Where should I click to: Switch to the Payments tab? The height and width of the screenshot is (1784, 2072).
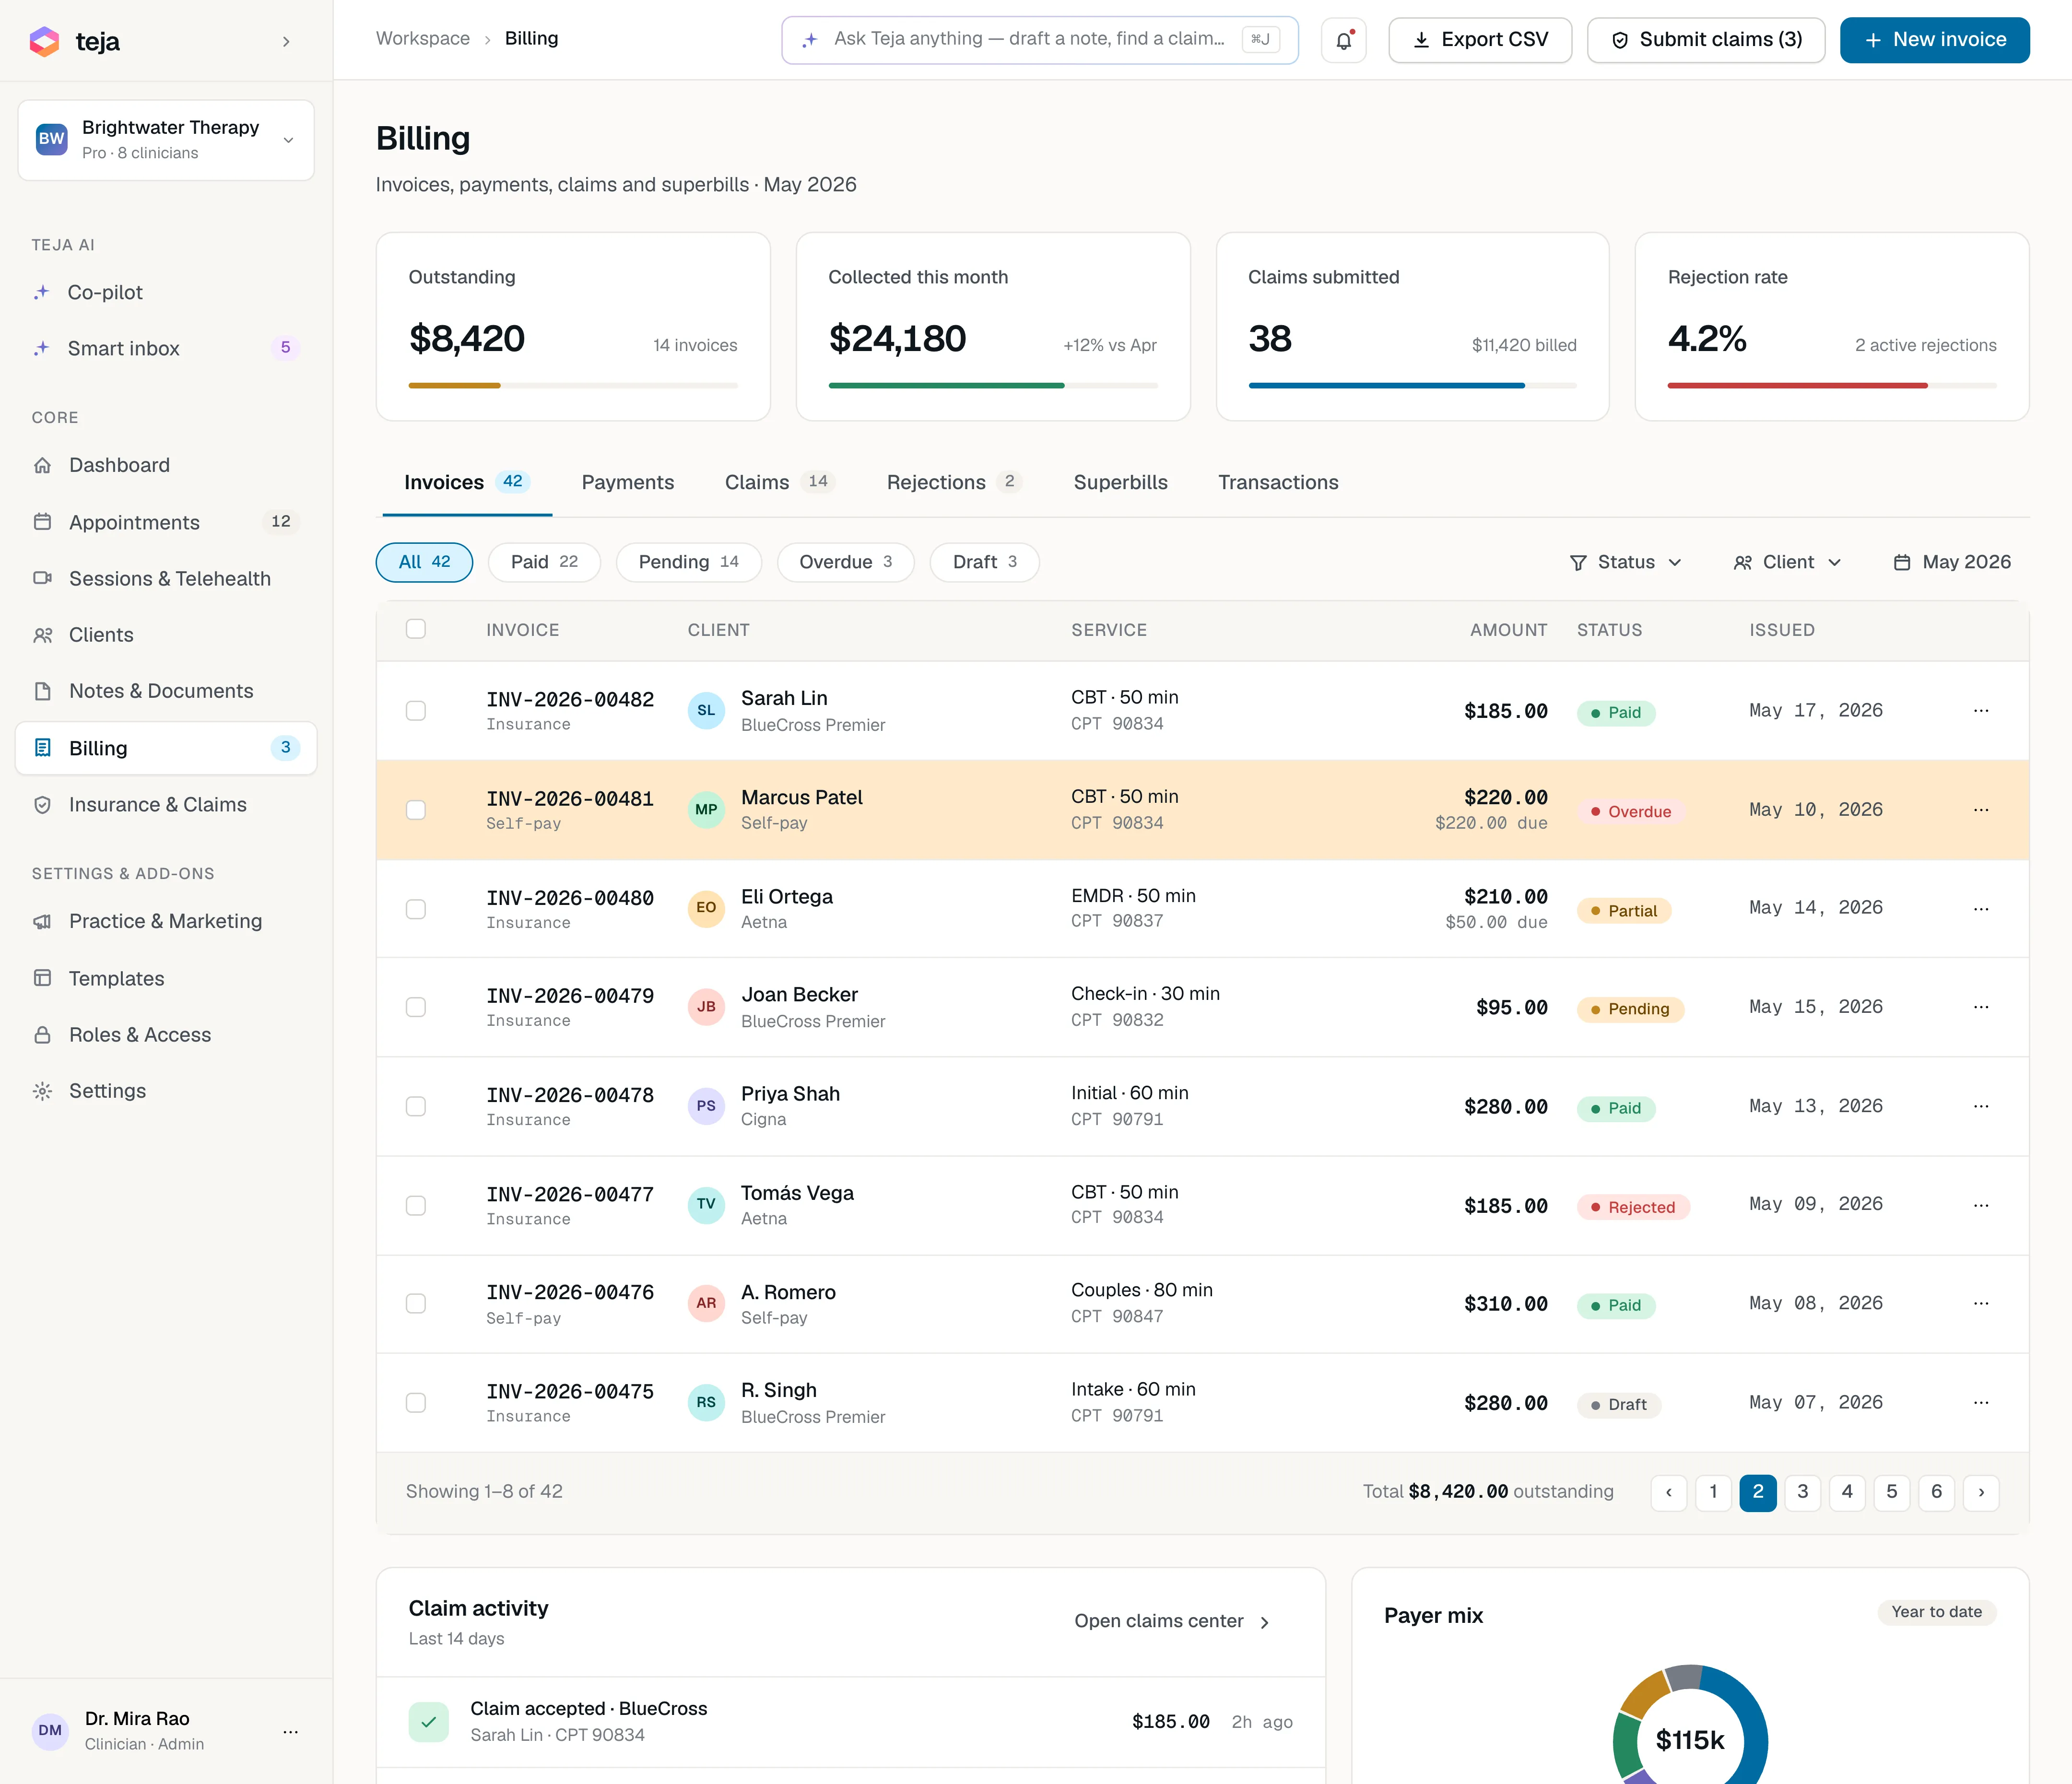[628, 482]
